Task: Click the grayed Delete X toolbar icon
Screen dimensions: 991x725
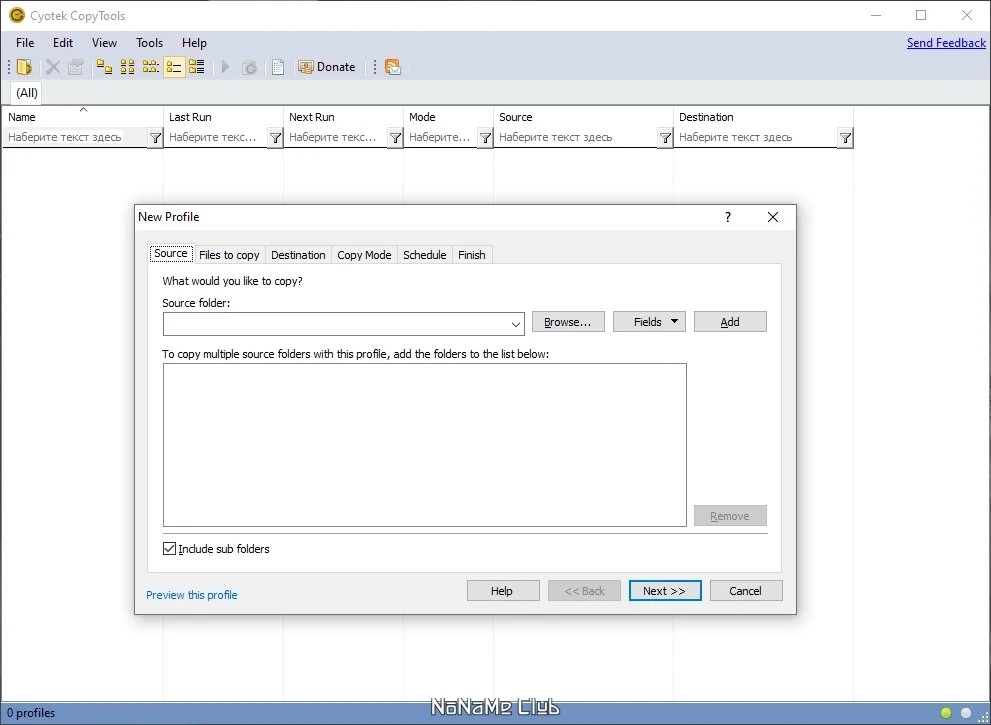Action: [53, 67]
